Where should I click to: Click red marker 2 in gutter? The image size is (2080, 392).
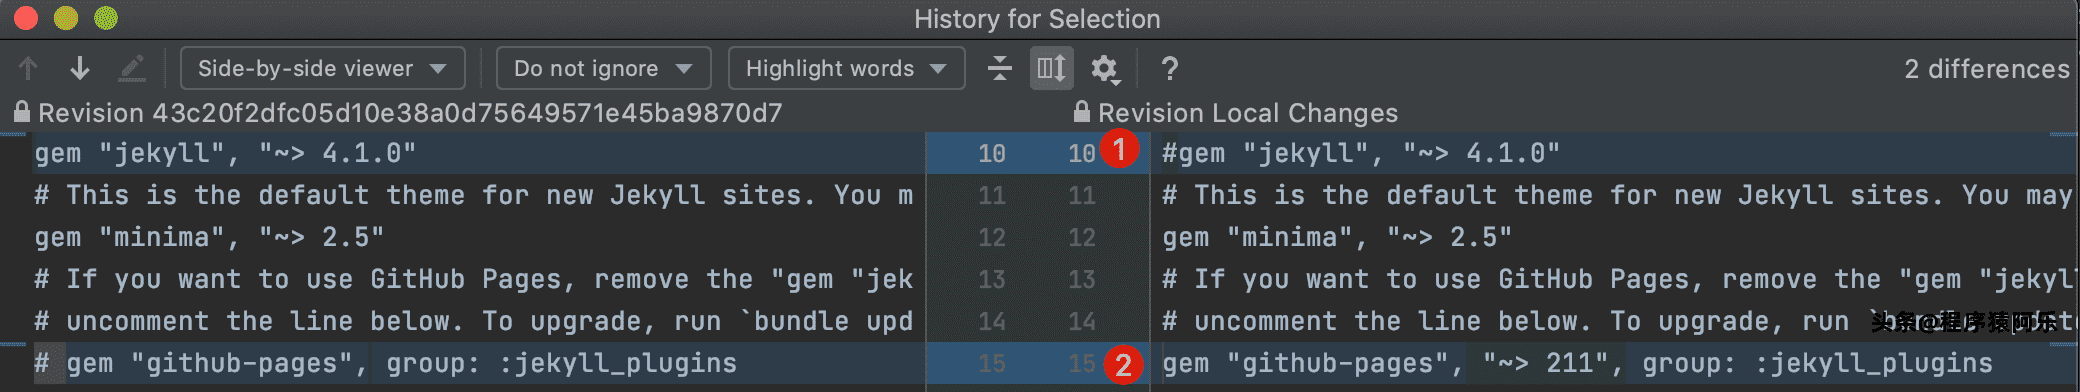(x=1123, y=365)
